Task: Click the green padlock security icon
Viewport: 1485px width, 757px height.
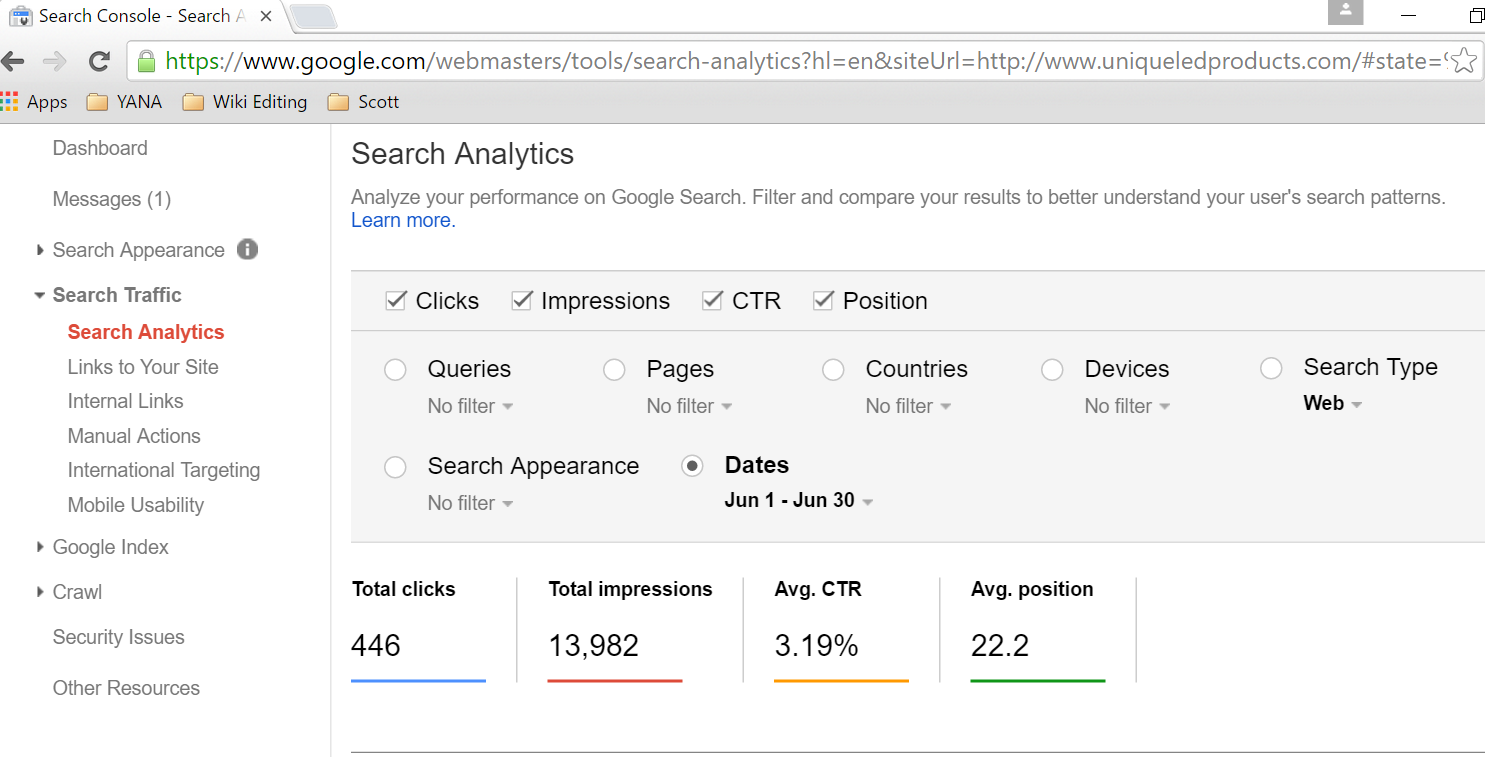Action: (147, 61)
